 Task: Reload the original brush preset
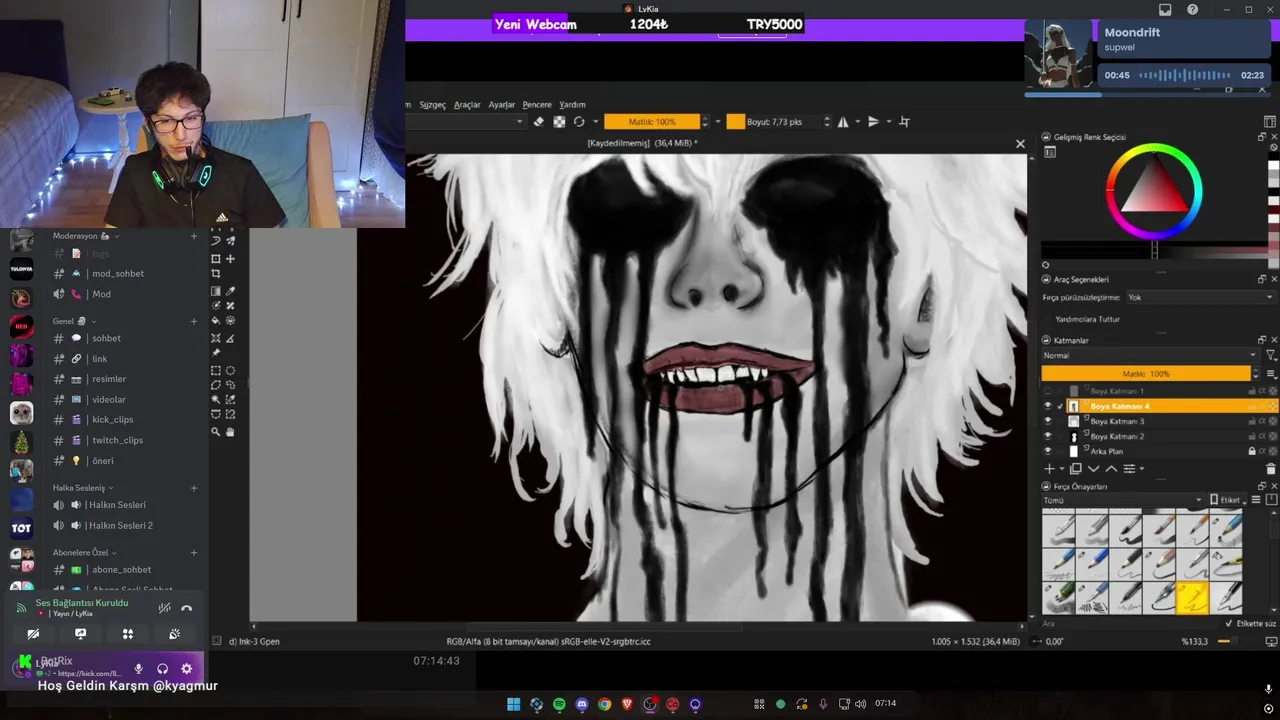click(579, 122)
